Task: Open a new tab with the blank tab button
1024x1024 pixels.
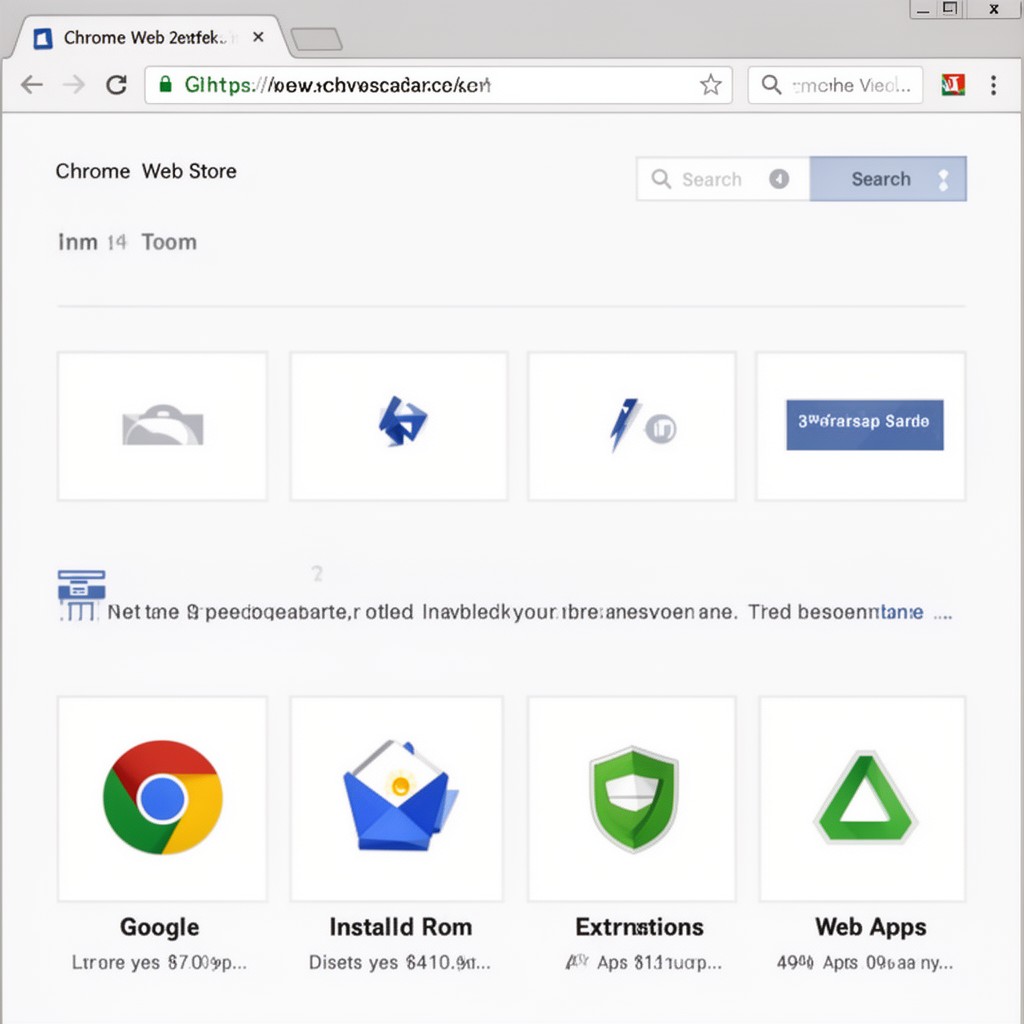Action: pos(316,39)
